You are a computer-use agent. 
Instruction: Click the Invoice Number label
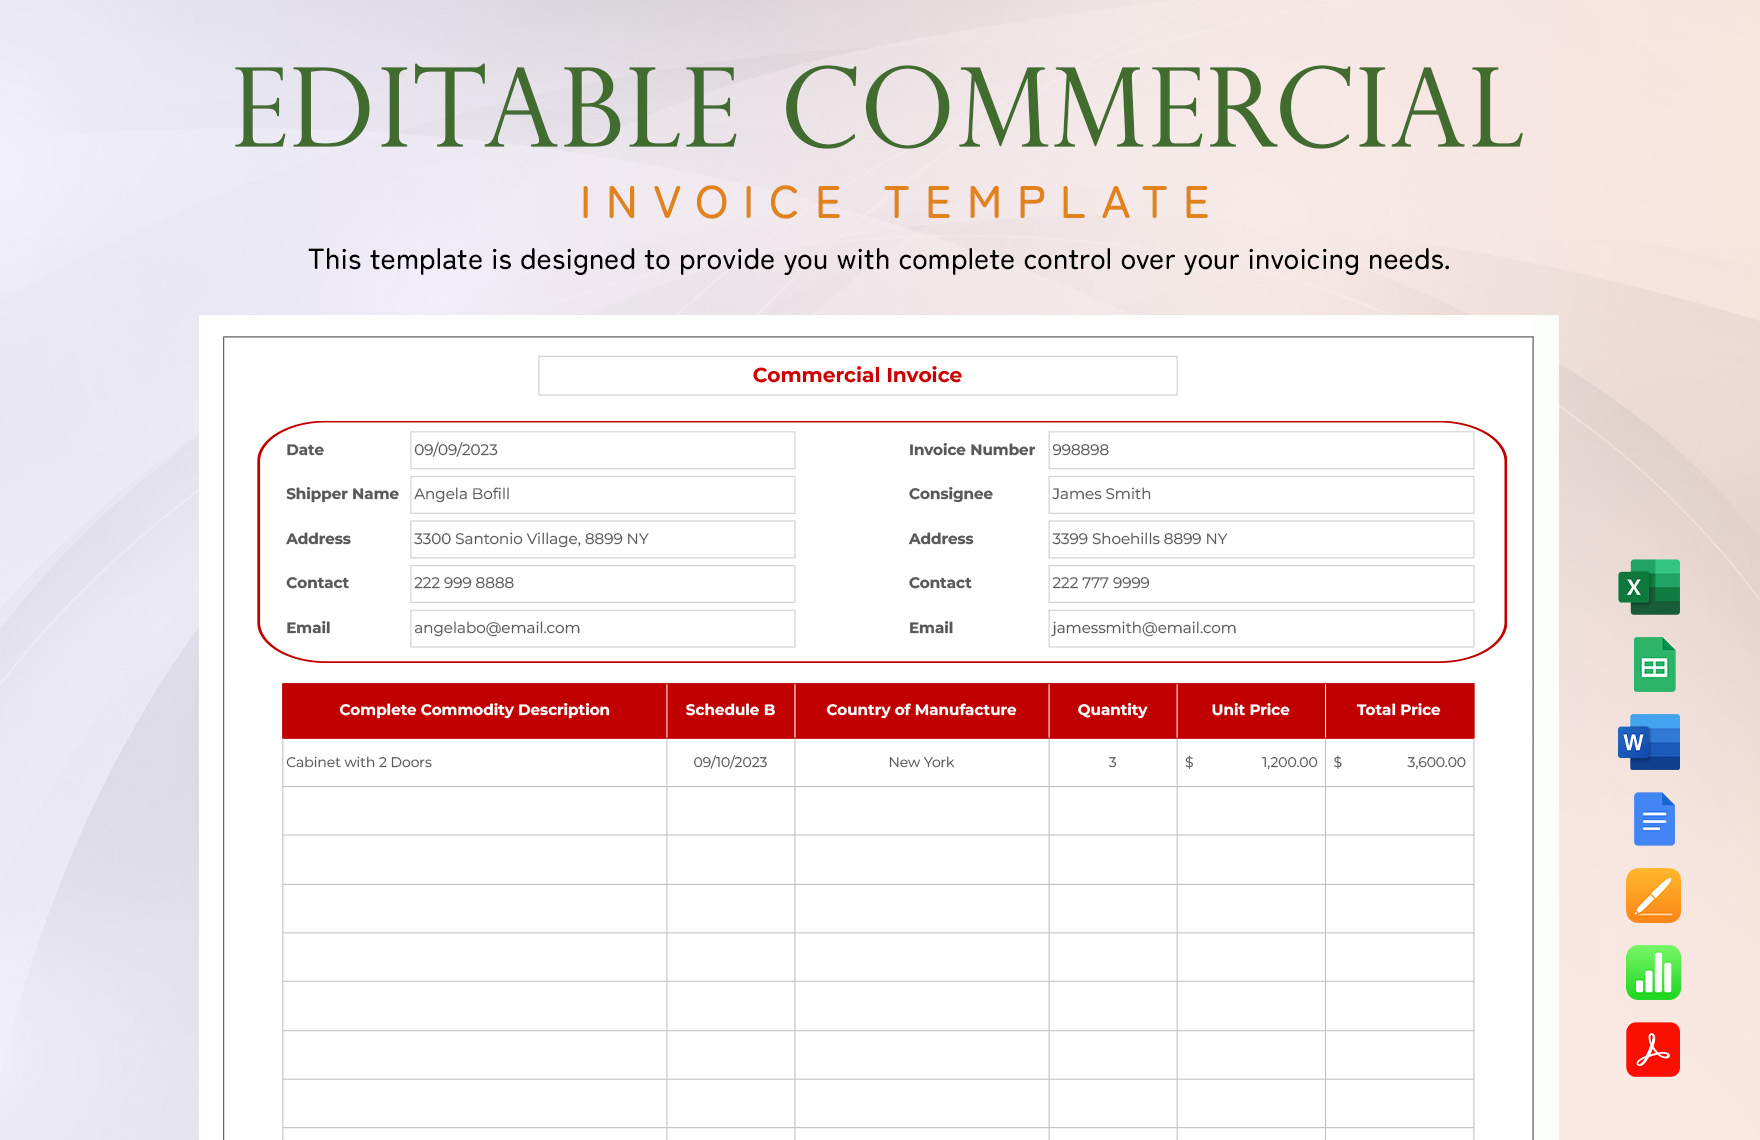971,450
